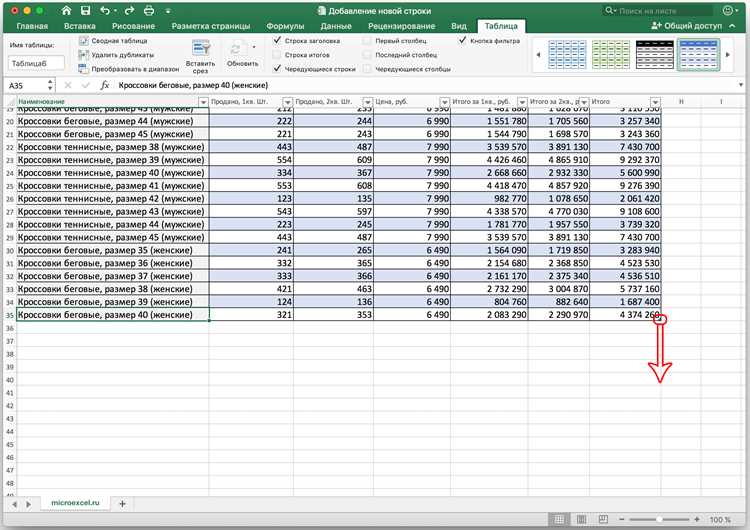750x530 pixels.
Task: Open the Данные tab
Action: pyautogui.click(x=336, y=26)
